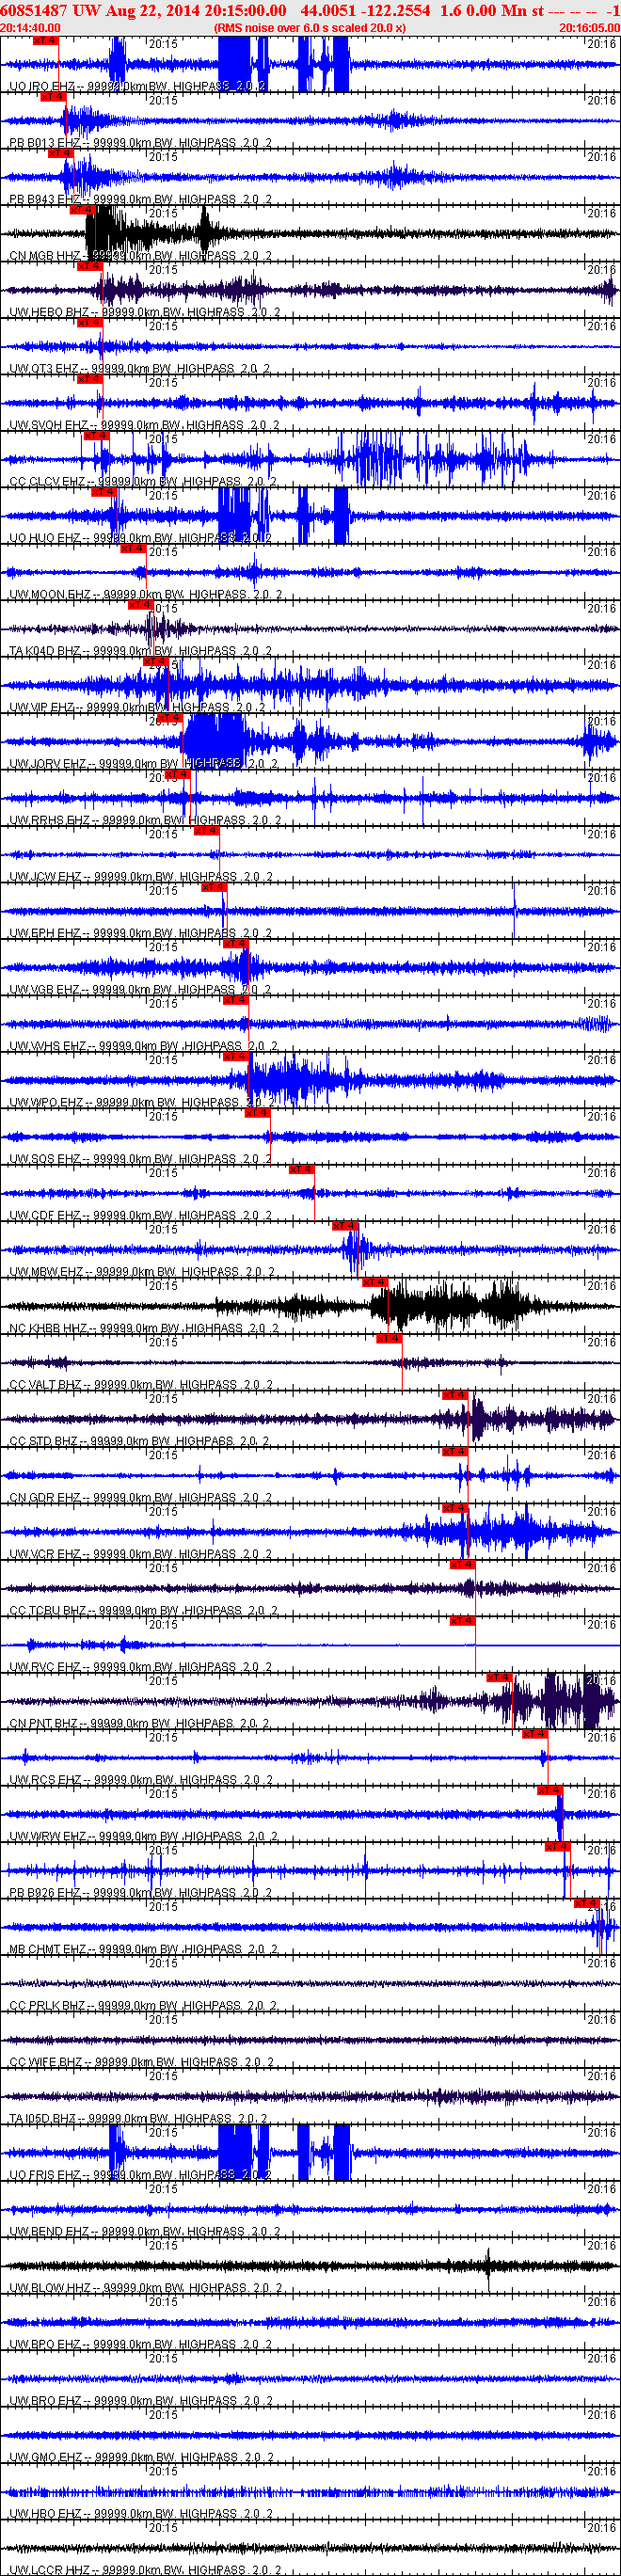621x2576 pixels.
Task: Click the red pick flag on the UW JCW trace
Action: click(207, 831)
